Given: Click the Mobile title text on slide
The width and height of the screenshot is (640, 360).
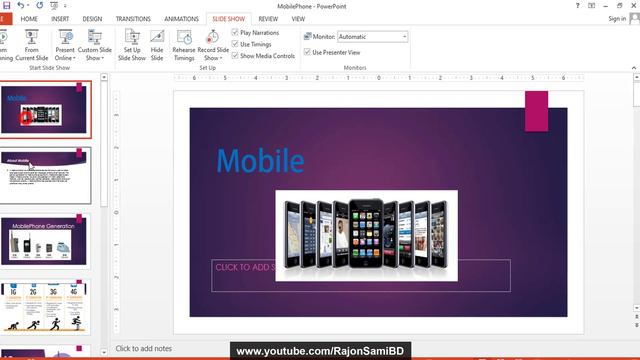Looking at the screenshot, I should pyautogui.click(x=260, y=160).
